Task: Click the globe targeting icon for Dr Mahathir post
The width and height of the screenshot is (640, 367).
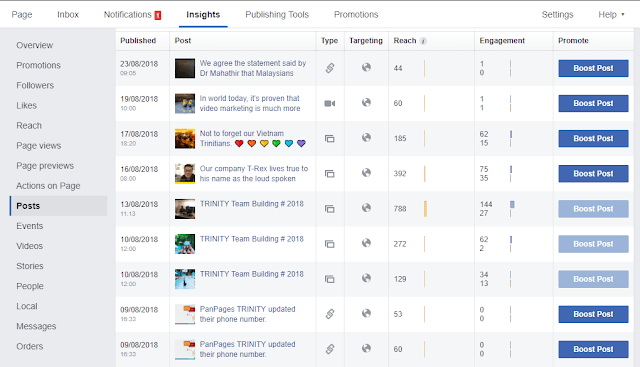Action: (366, 67)
